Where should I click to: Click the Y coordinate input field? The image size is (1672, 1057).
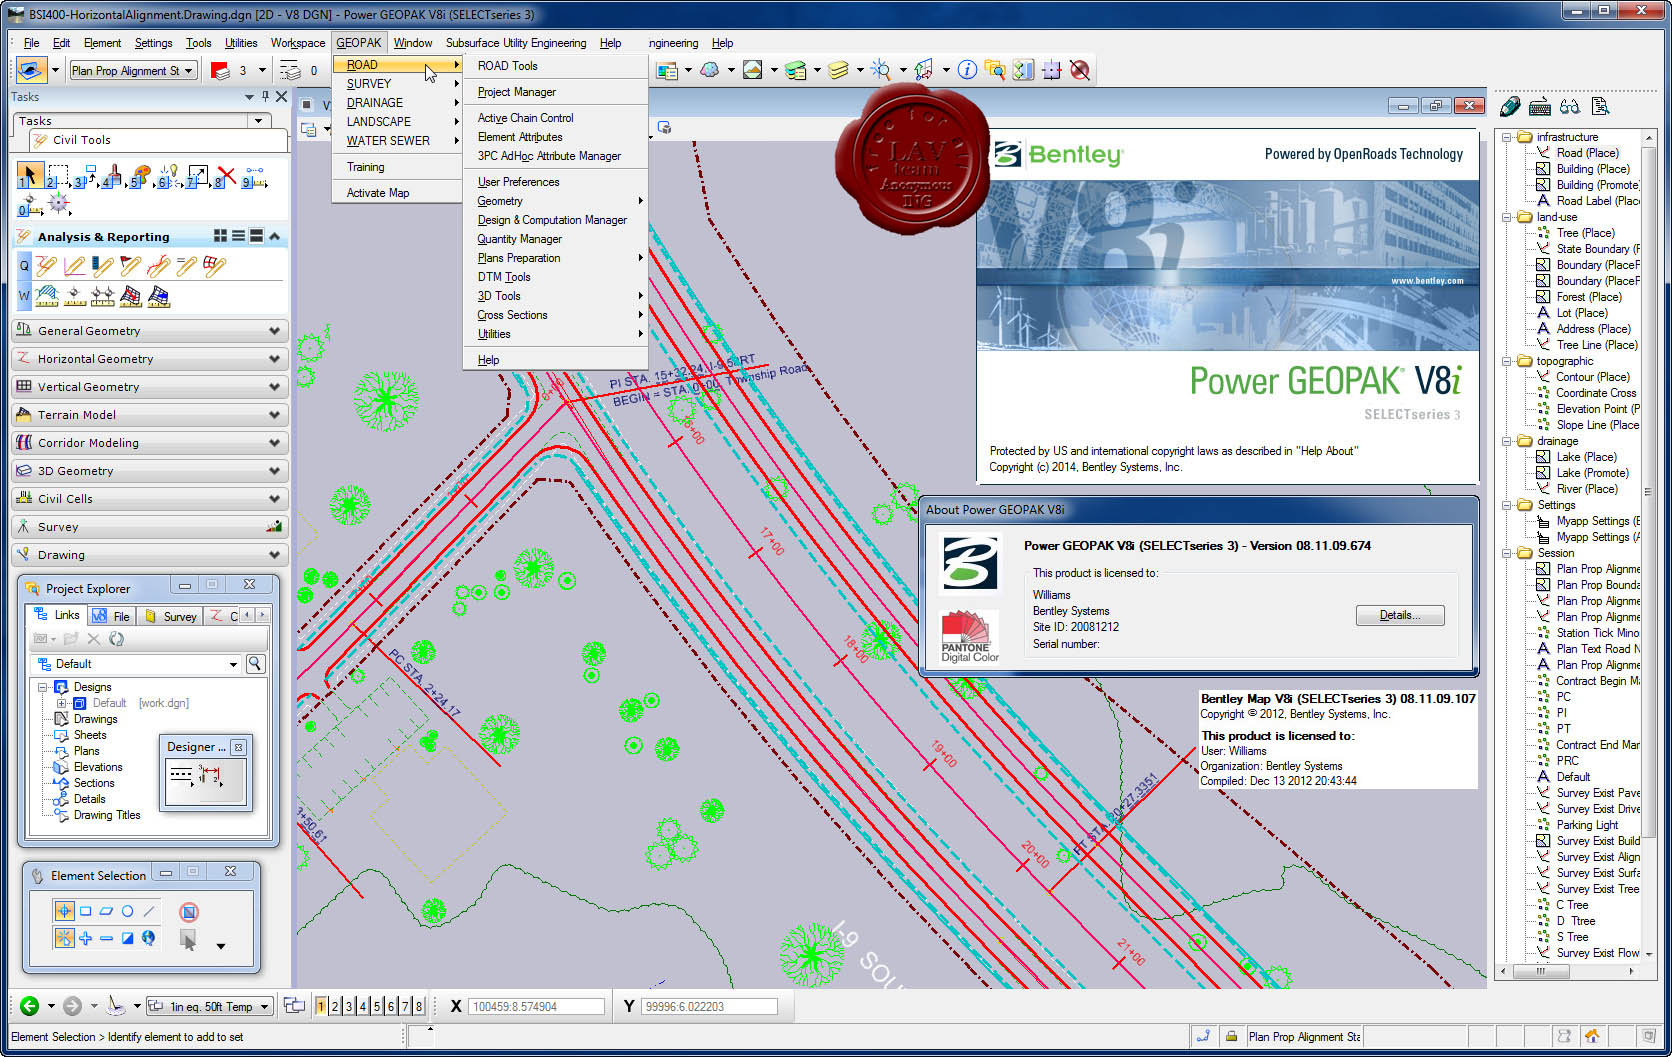tap(709, 1006)
